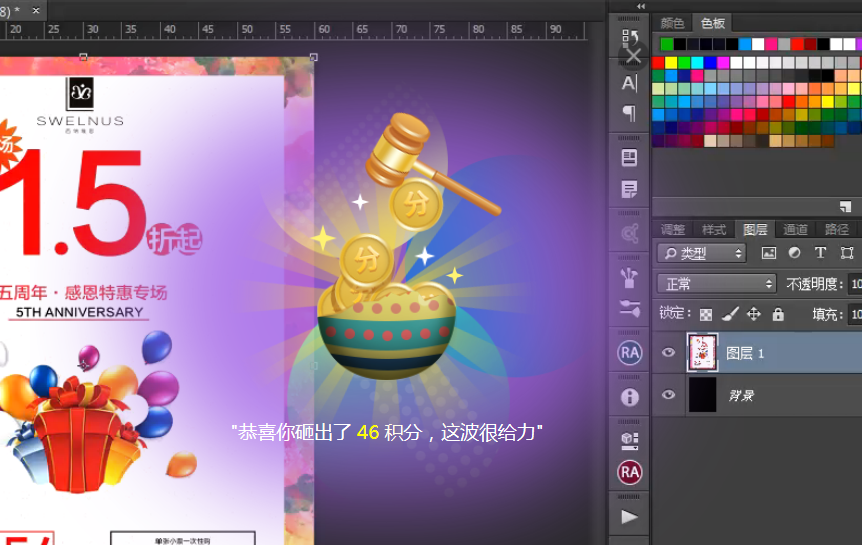Toggle lock position move icon
This screenshot has width=862, height=545.
754,314
